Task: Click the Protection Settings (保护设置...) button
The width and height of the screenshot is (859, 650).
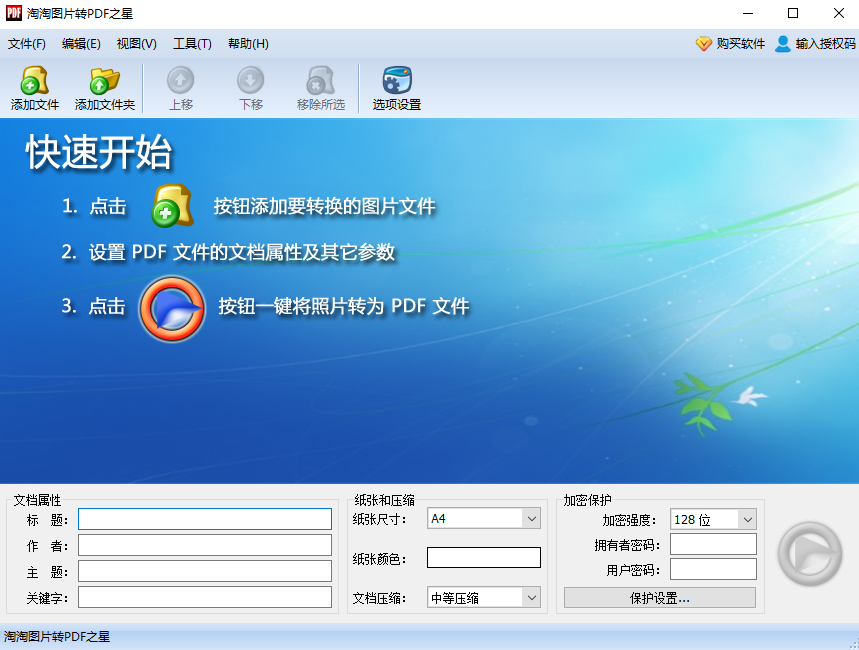Action: point(660,598)
